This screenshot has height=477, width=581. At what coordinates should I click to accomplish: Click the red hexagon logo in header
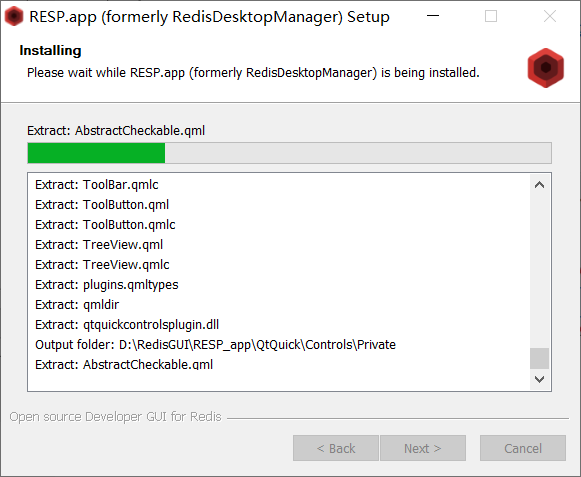[x=546, y=68]
